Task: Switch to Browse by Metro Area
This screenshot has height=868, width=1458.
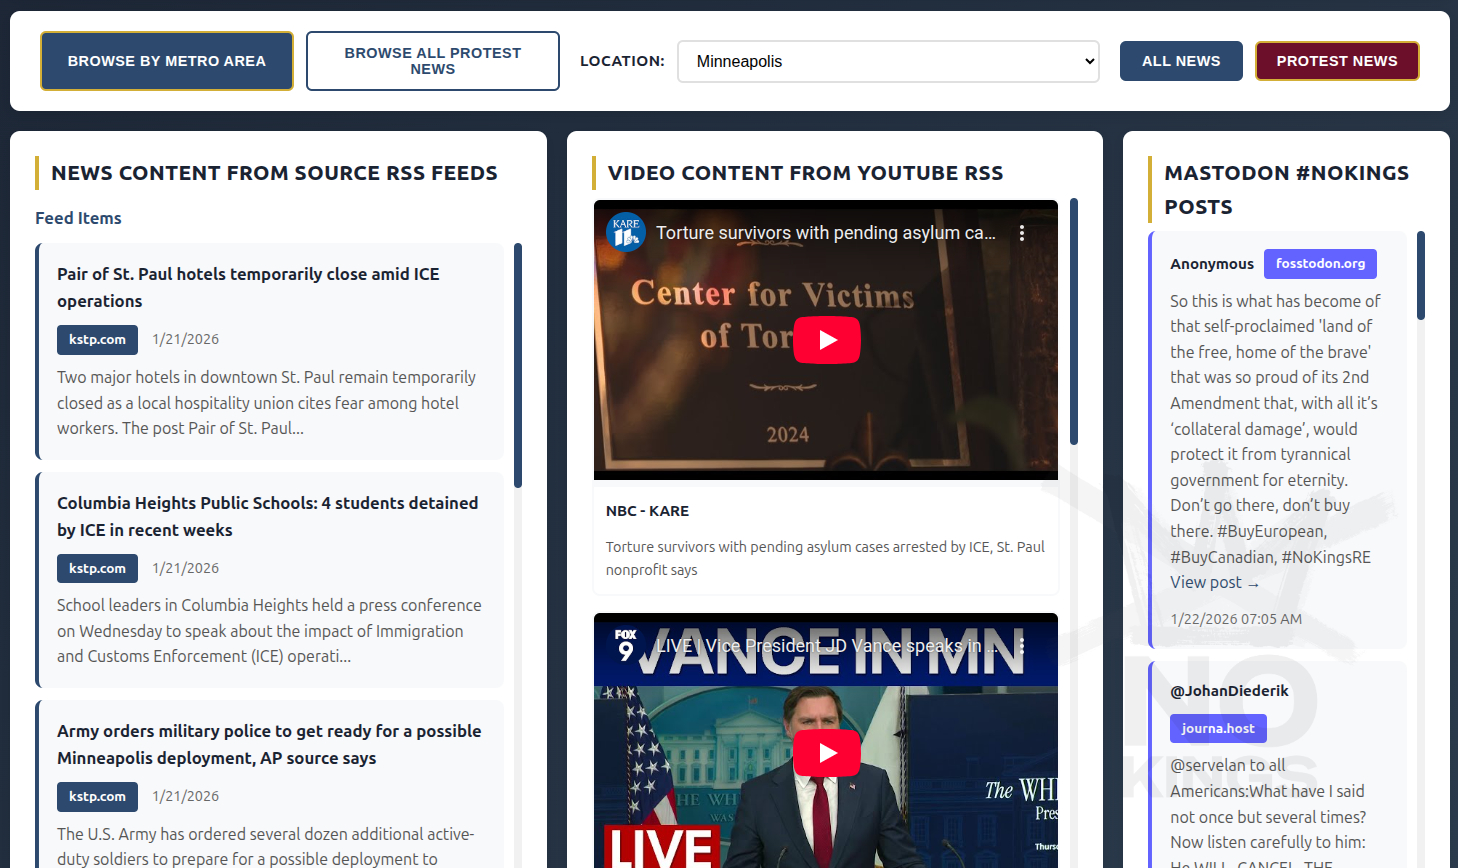Action: coord(167,61)
